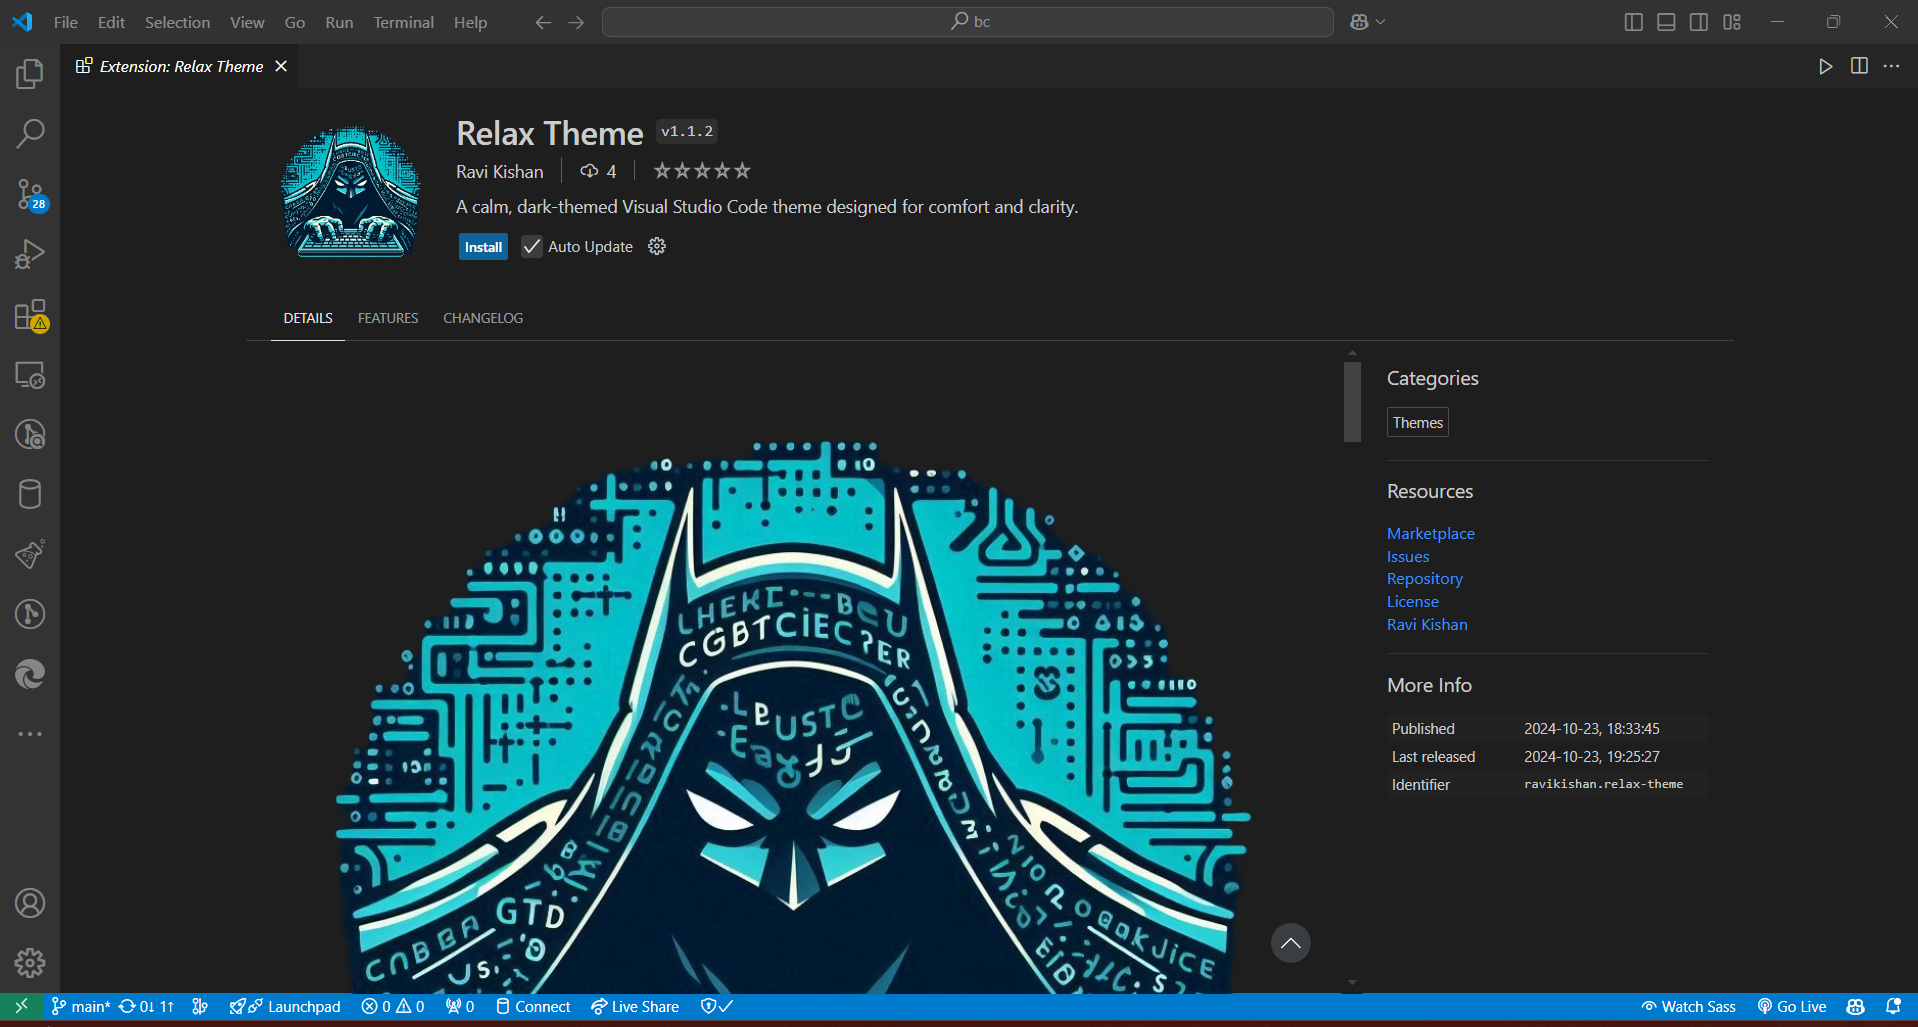Click the scroll-to-top arrow button
Screen dimensions: 1918x1027
(x=1290, y=943)
